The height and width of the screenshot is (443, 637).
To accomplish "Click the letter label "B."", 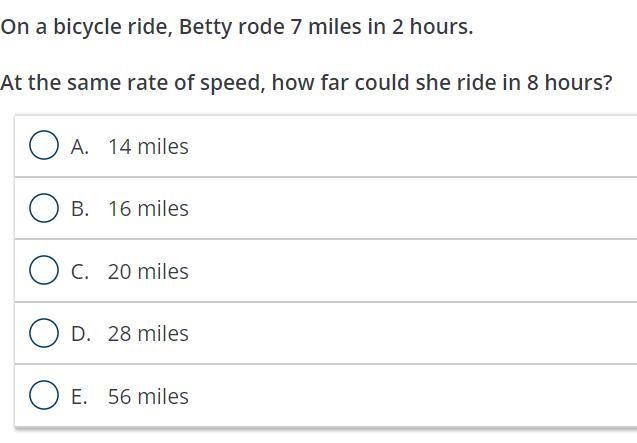I will [80, 208].
